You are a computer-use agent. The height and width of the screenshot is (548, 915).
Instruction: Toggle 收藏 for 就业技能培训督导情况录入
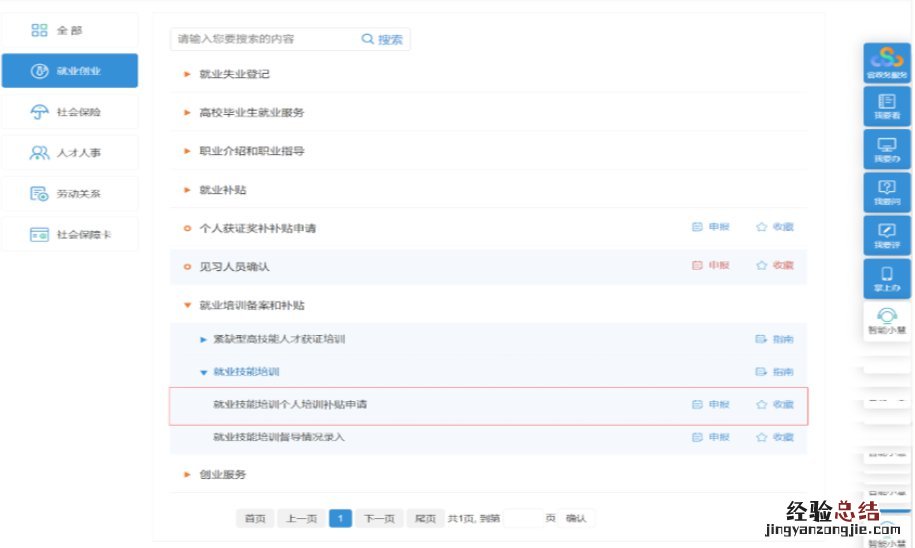pos(762,438)
